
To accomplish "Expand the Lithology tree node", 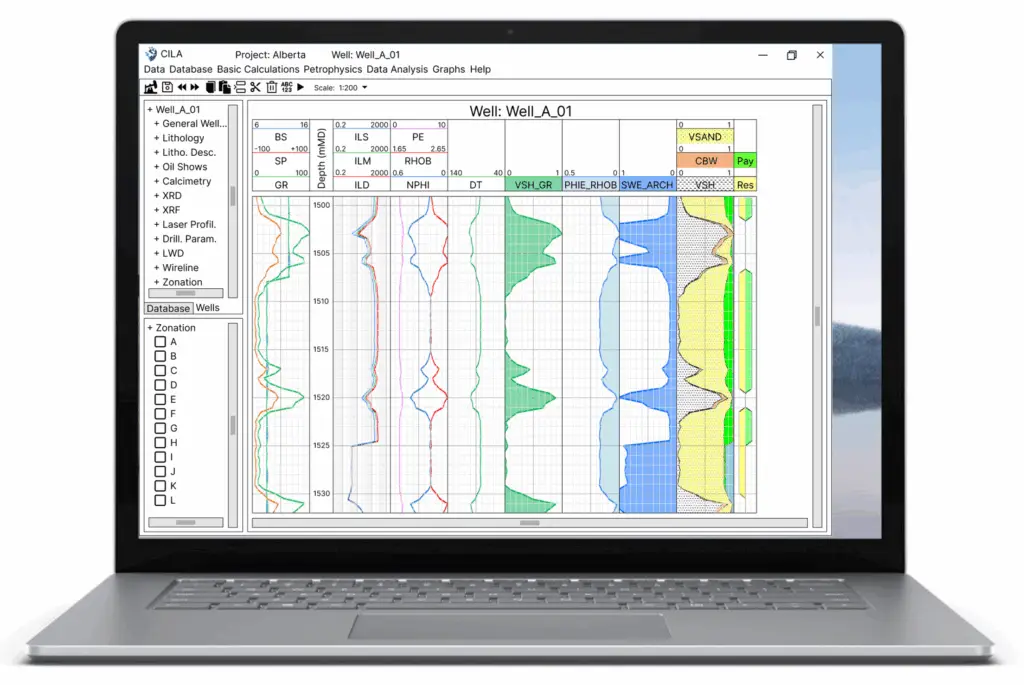I will tap(156, 138).
